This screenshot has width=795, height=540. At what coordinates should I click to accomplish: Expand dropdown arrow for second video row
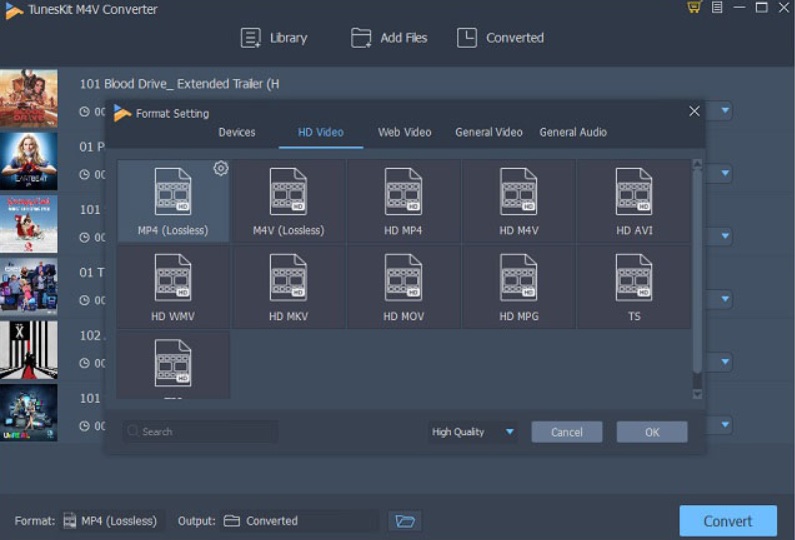(x=725, y=173)
